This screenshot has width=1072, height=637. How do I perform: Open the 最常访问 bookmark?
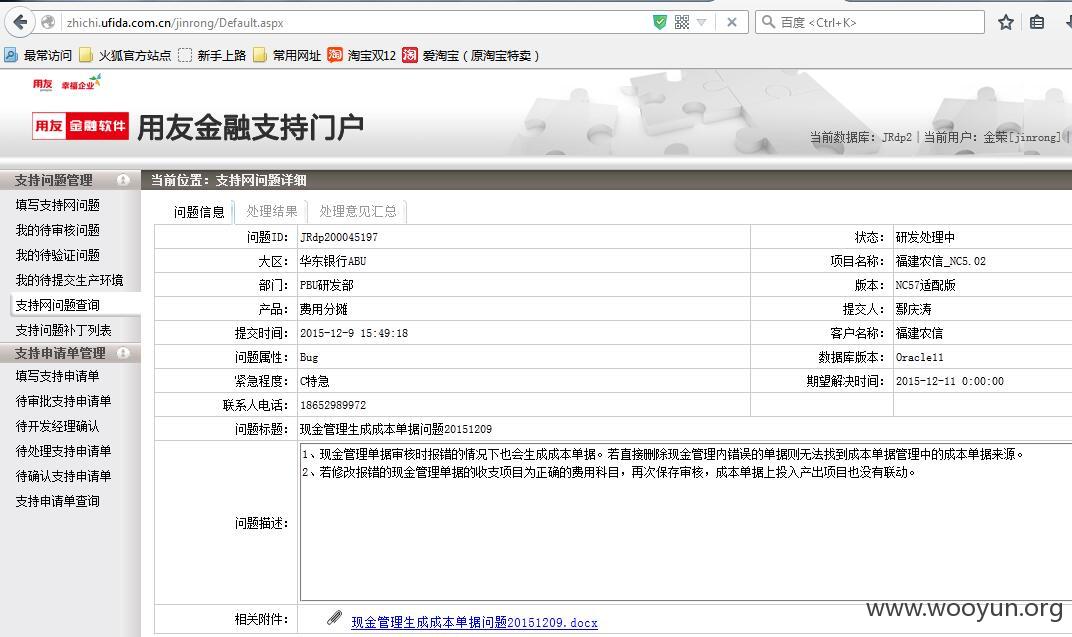(38, 55)
